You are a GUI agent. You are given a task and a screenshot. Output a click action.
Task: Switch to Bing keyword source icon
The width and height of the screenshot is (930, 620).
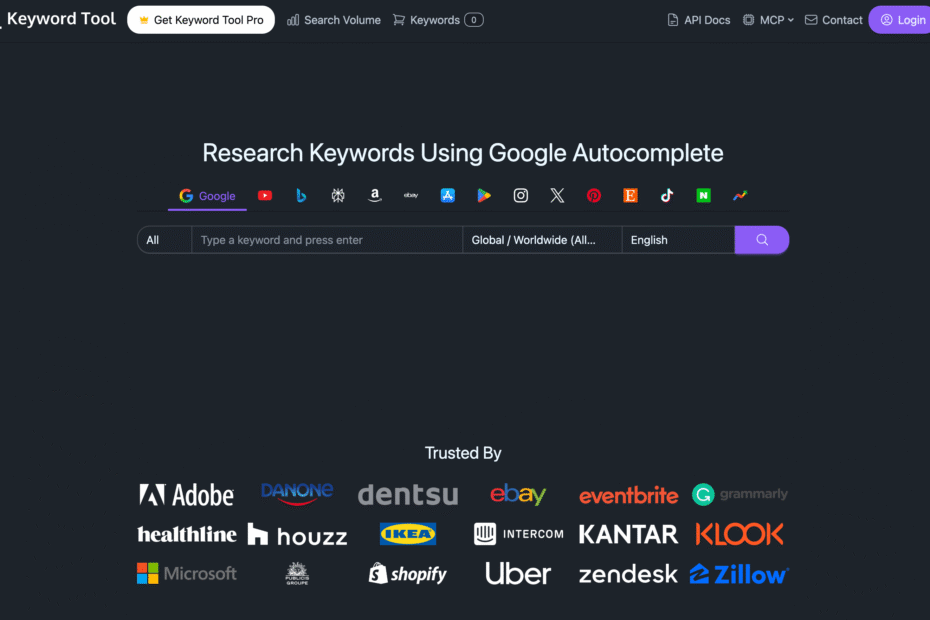(301, 195)
